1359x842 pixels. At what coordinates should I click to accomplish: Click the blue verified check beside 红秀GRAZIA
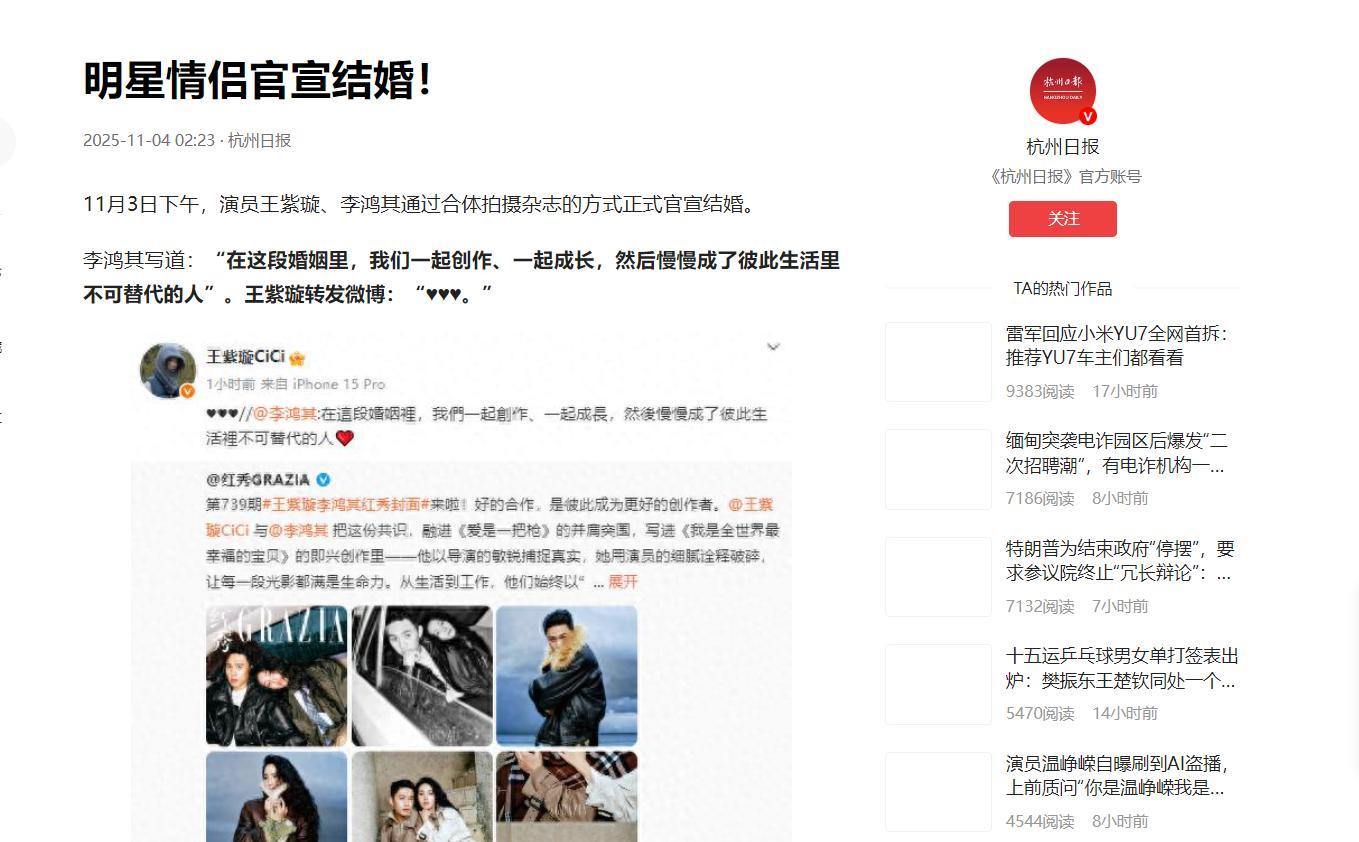[323, 479]
